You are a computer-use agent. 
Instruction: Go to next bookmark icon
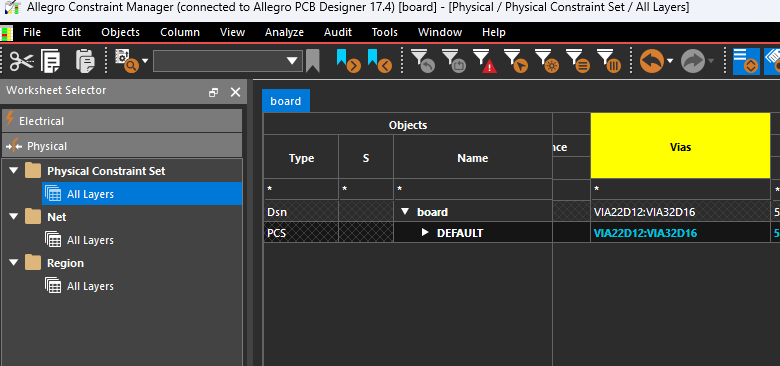tap(348, 61)
